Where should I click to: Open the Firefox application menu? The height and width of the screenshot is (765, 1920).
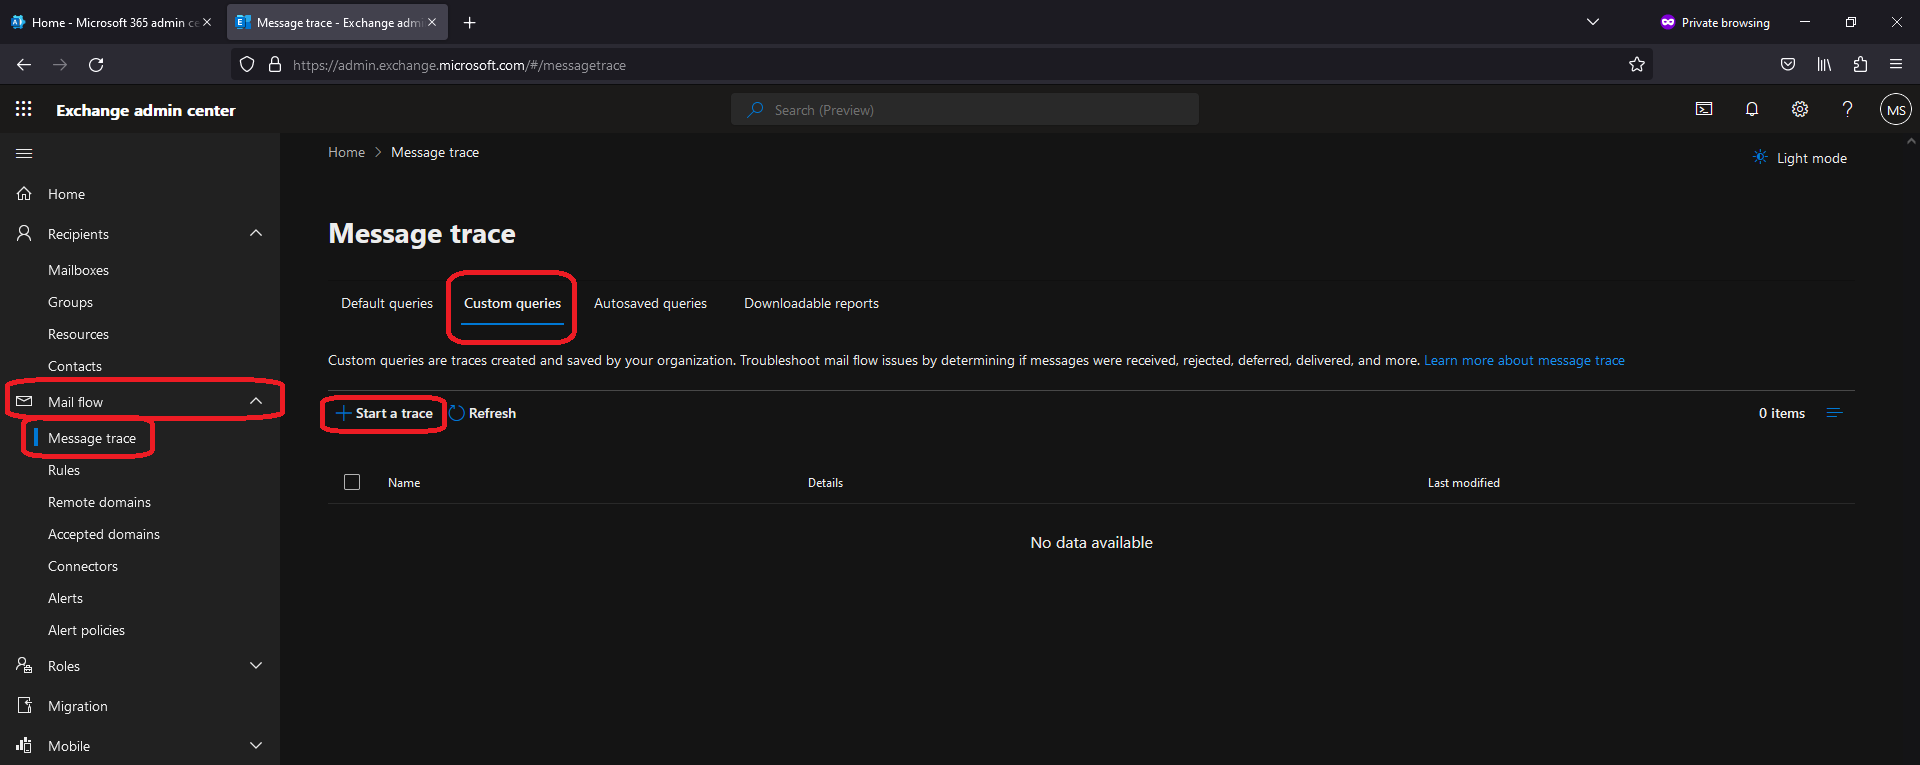point(1896,65)
